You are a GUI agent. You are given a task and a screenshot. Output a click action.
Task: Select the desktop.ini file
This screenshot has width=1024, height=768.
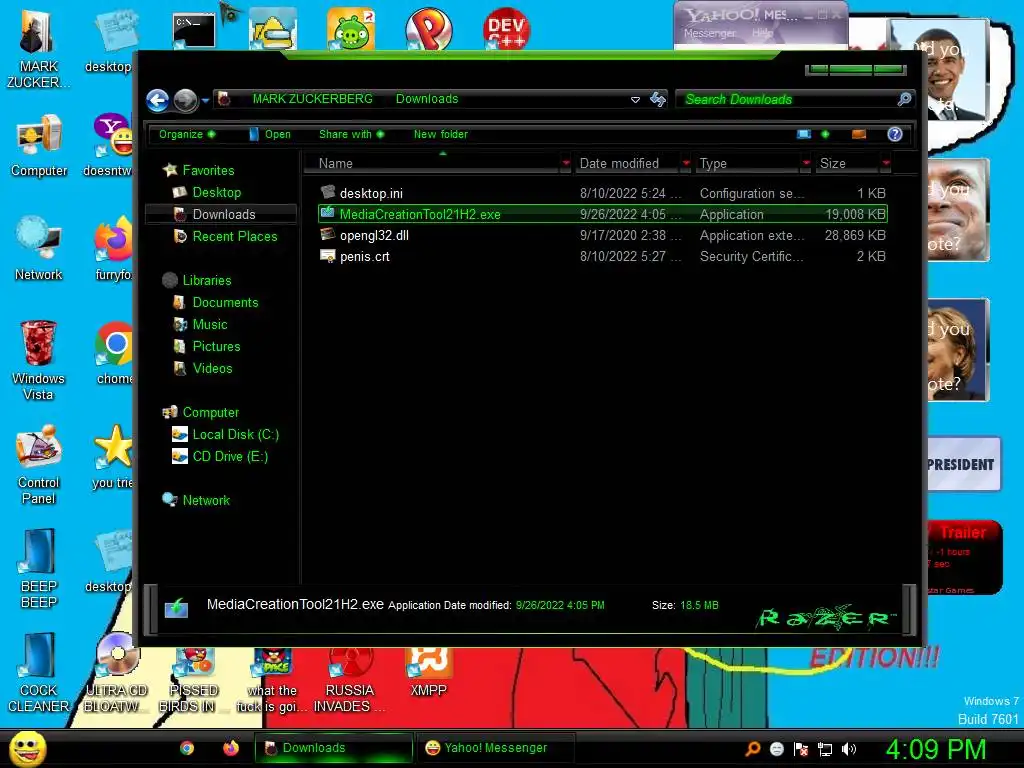[x=602, y=193]
